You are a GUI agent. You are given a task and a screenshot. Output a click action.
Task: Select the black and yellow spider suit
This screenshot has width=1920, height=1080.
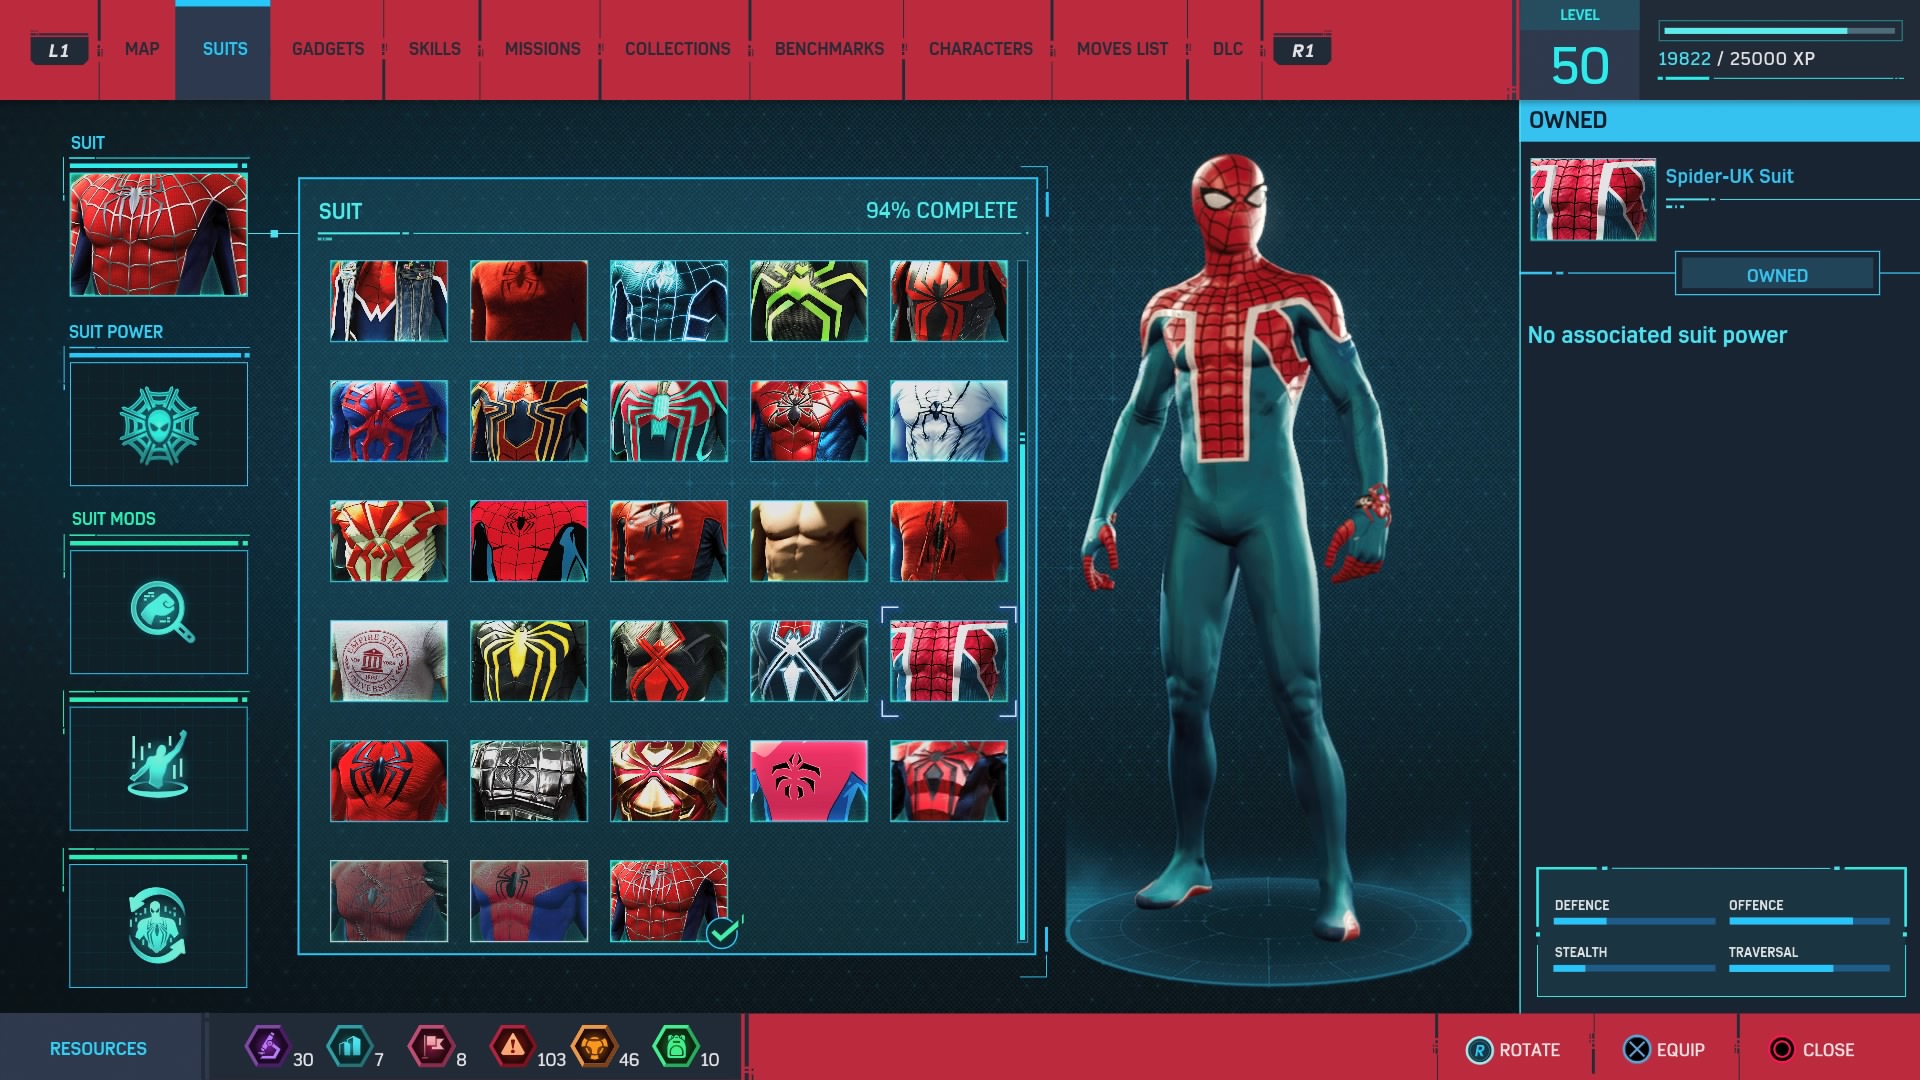coord(529,661)
